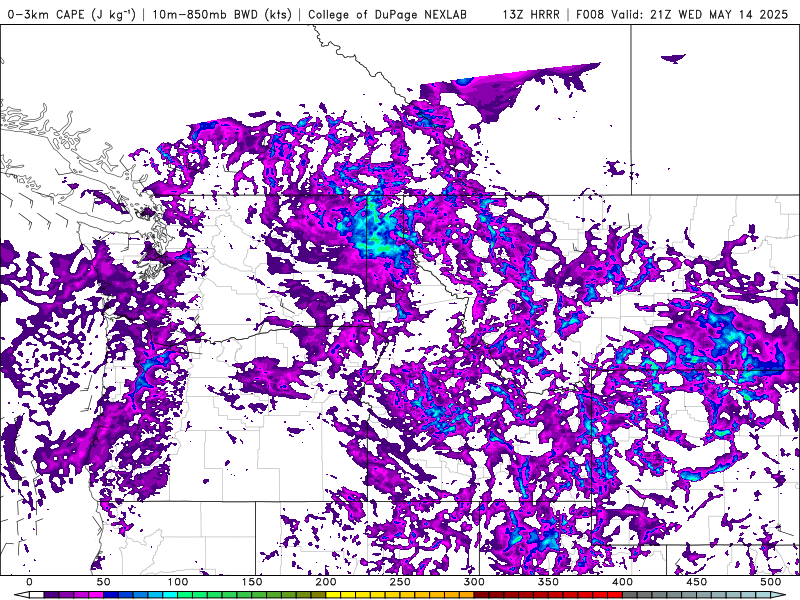Click the colorbar label "50"

click(x=104, y=582)
